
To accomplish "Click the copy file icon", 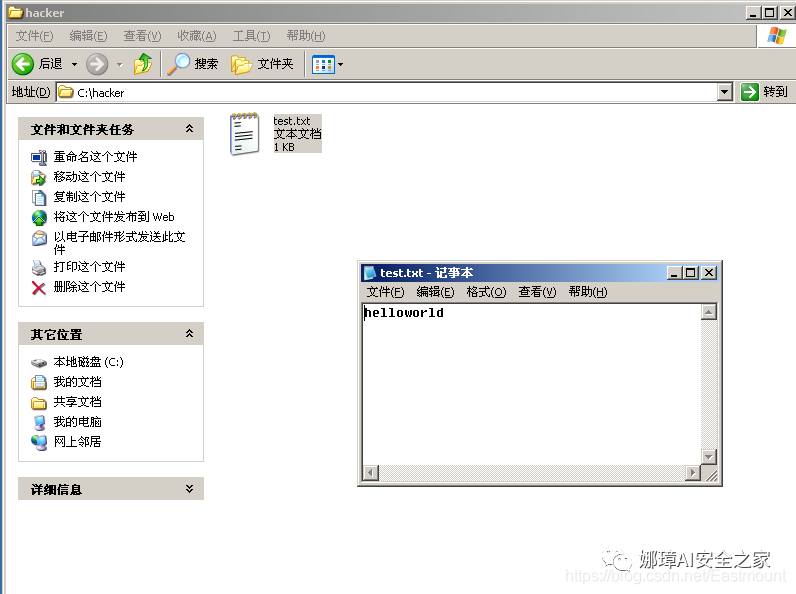I will 39,197.
